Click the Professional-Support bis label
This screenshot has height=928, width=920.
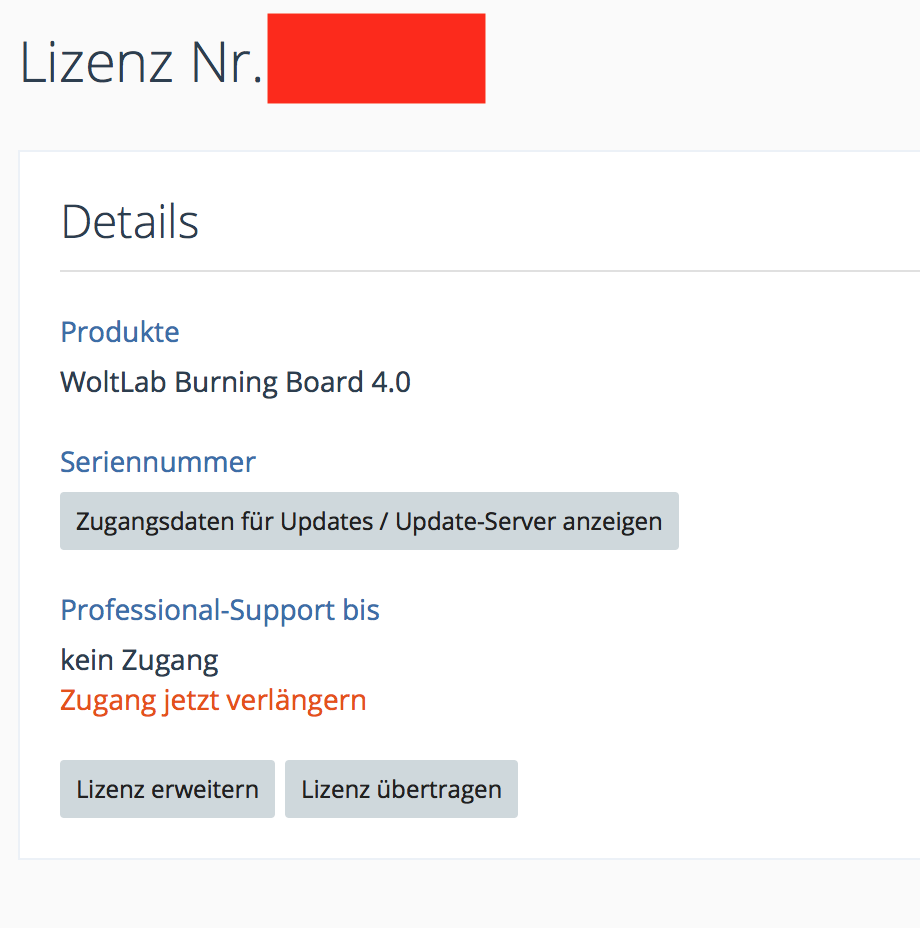(x=220, y=610)
